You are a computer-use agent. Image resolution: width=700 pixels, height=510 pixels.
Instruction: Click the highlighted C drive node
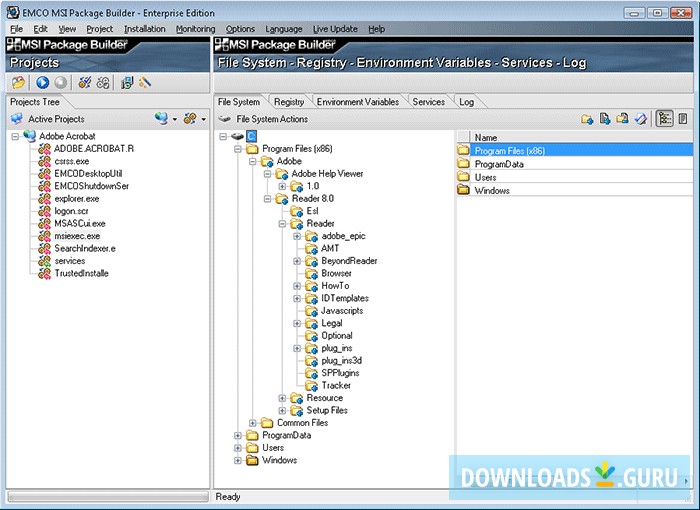point(251,136)
